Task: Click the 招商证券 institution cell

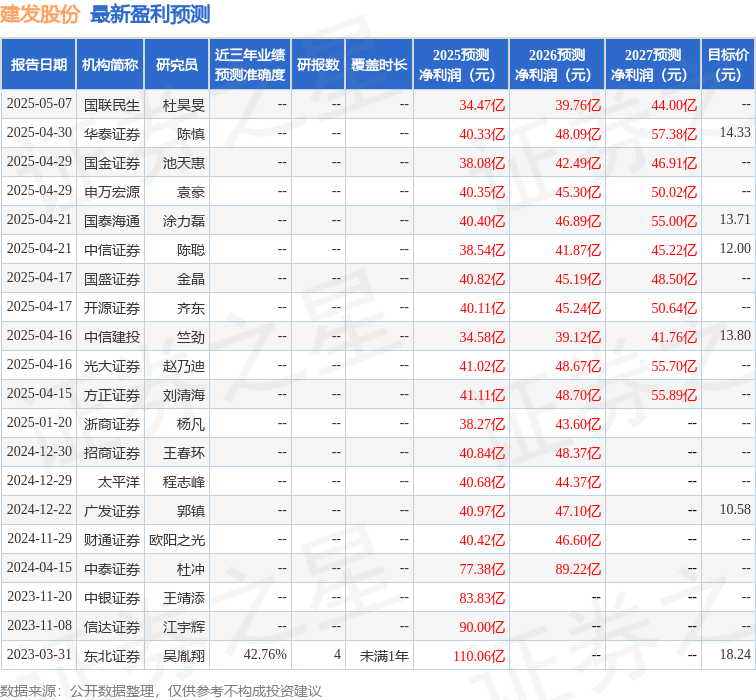Action: pos(112,453)
